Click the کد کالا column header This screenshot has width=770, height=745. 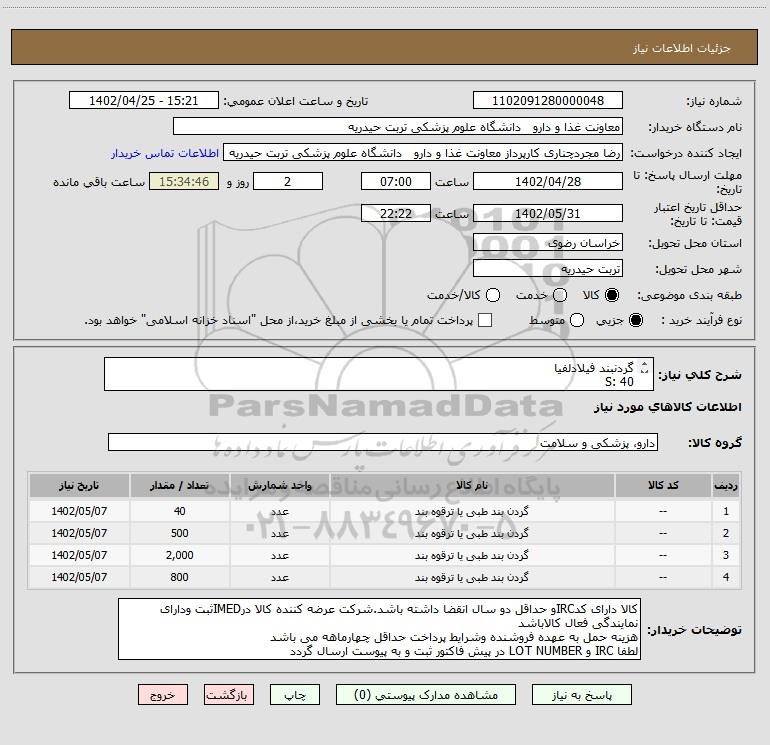[663, 486]
